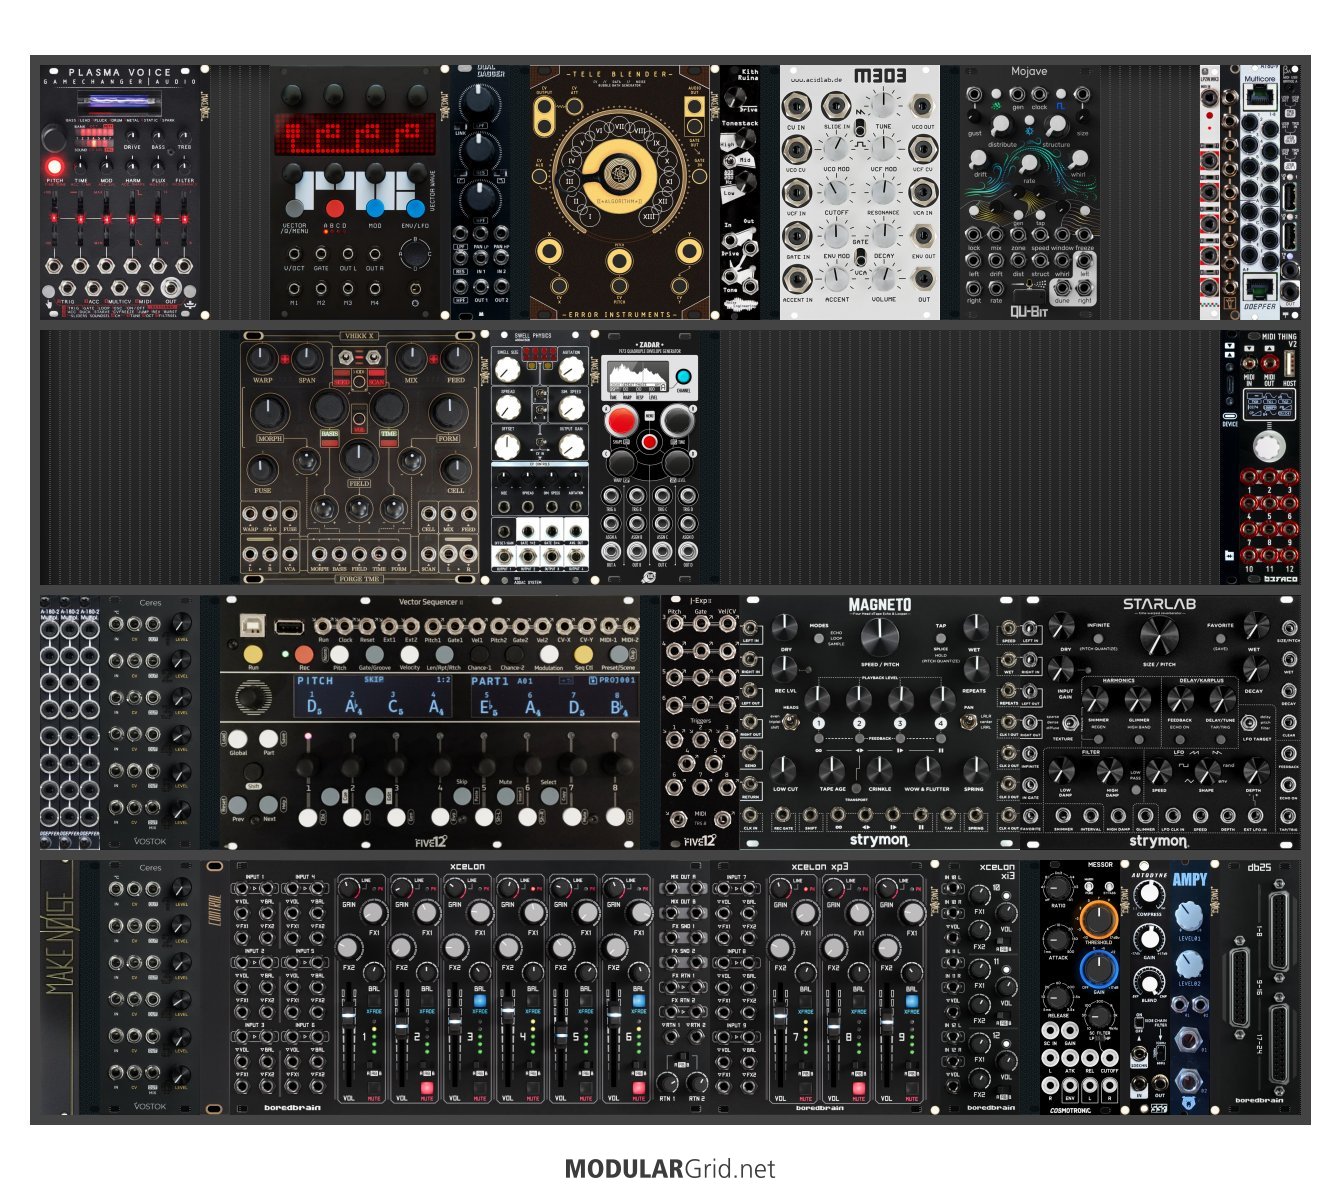Select head 4 button on Magneto
The image size is (1341, 1190).
point(941,723)
